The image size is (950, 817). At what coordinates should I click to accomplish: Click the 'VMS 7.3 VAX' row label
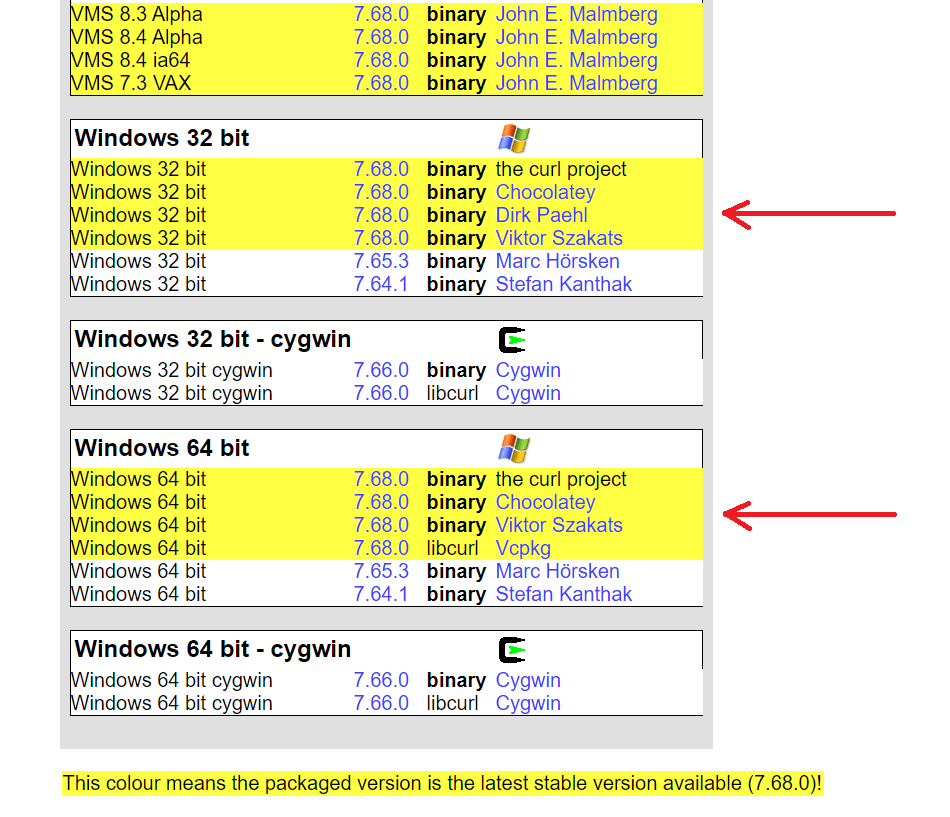pyautogui.click(x=131, y=83)
